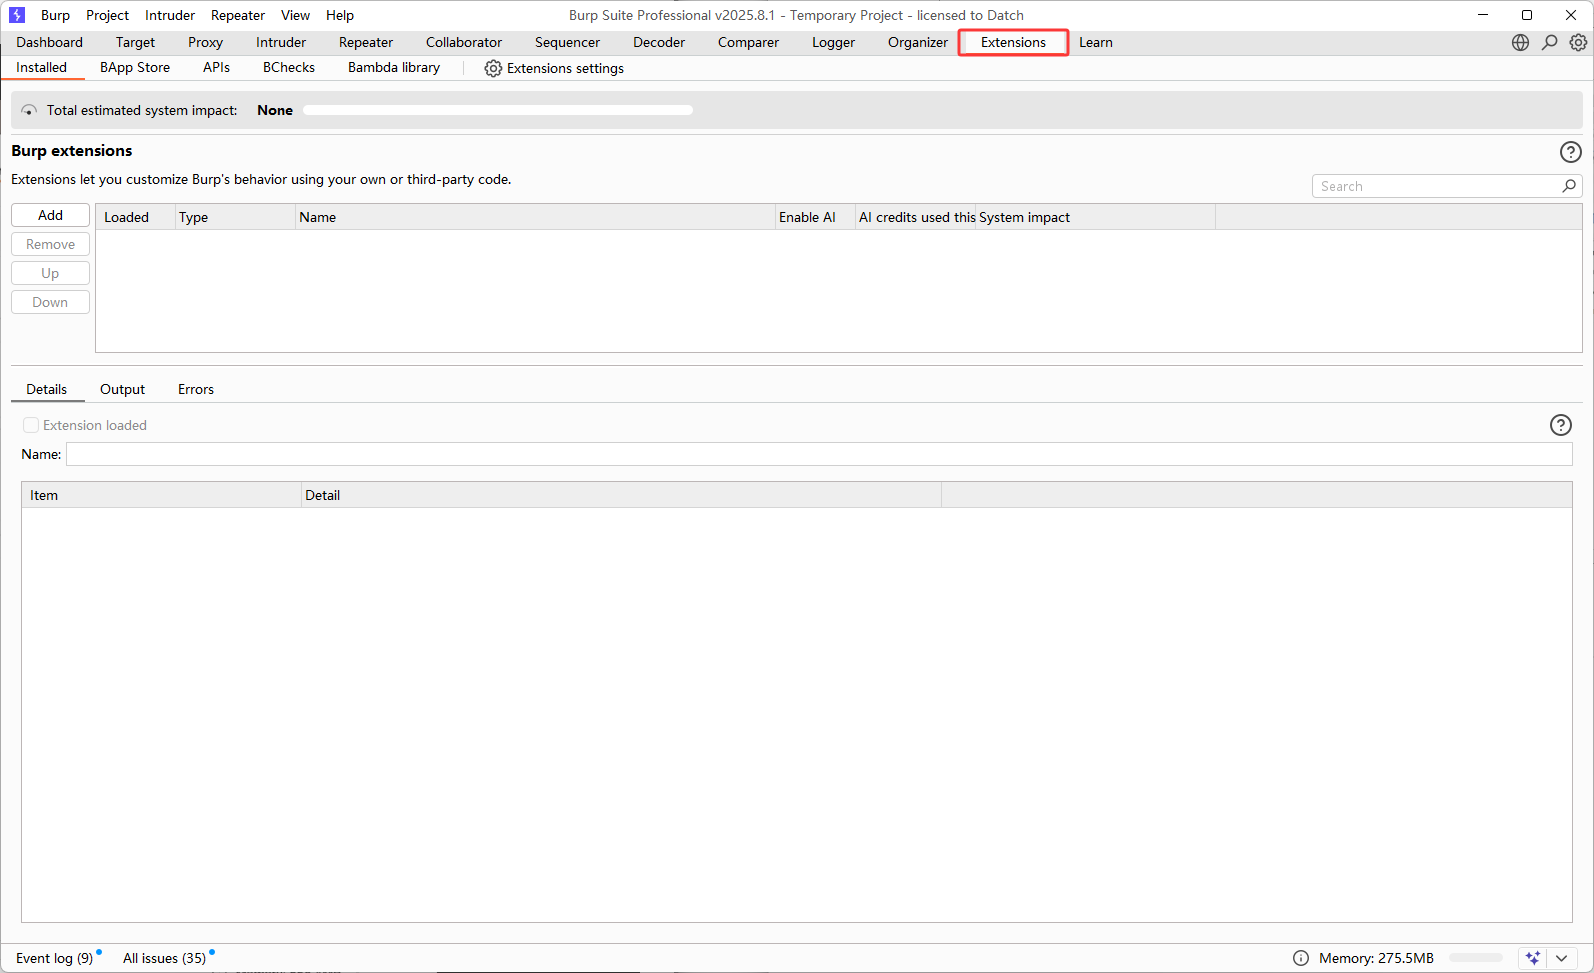The height and width of the screenshot is (973, 1594).
Task: Open the Intruder menu in menu bar
Action: click(x=170, y=15)
